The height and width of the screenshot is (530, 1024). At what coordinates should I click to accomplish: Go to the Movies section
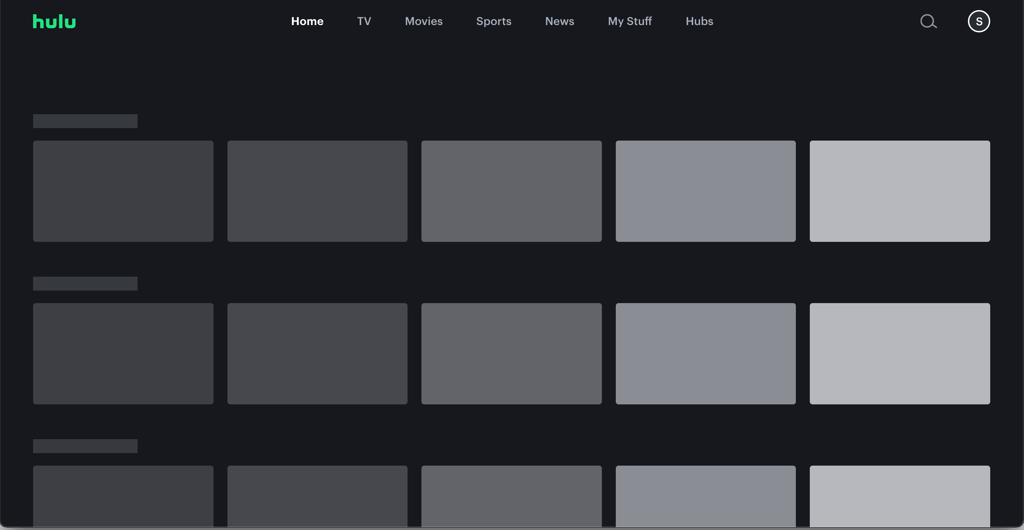(x=423, y=22)
